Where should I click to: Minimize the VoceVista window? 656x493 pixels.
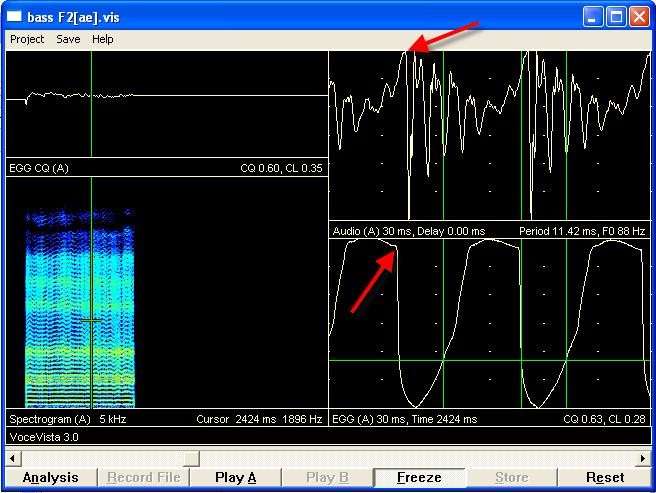point(594,15)
